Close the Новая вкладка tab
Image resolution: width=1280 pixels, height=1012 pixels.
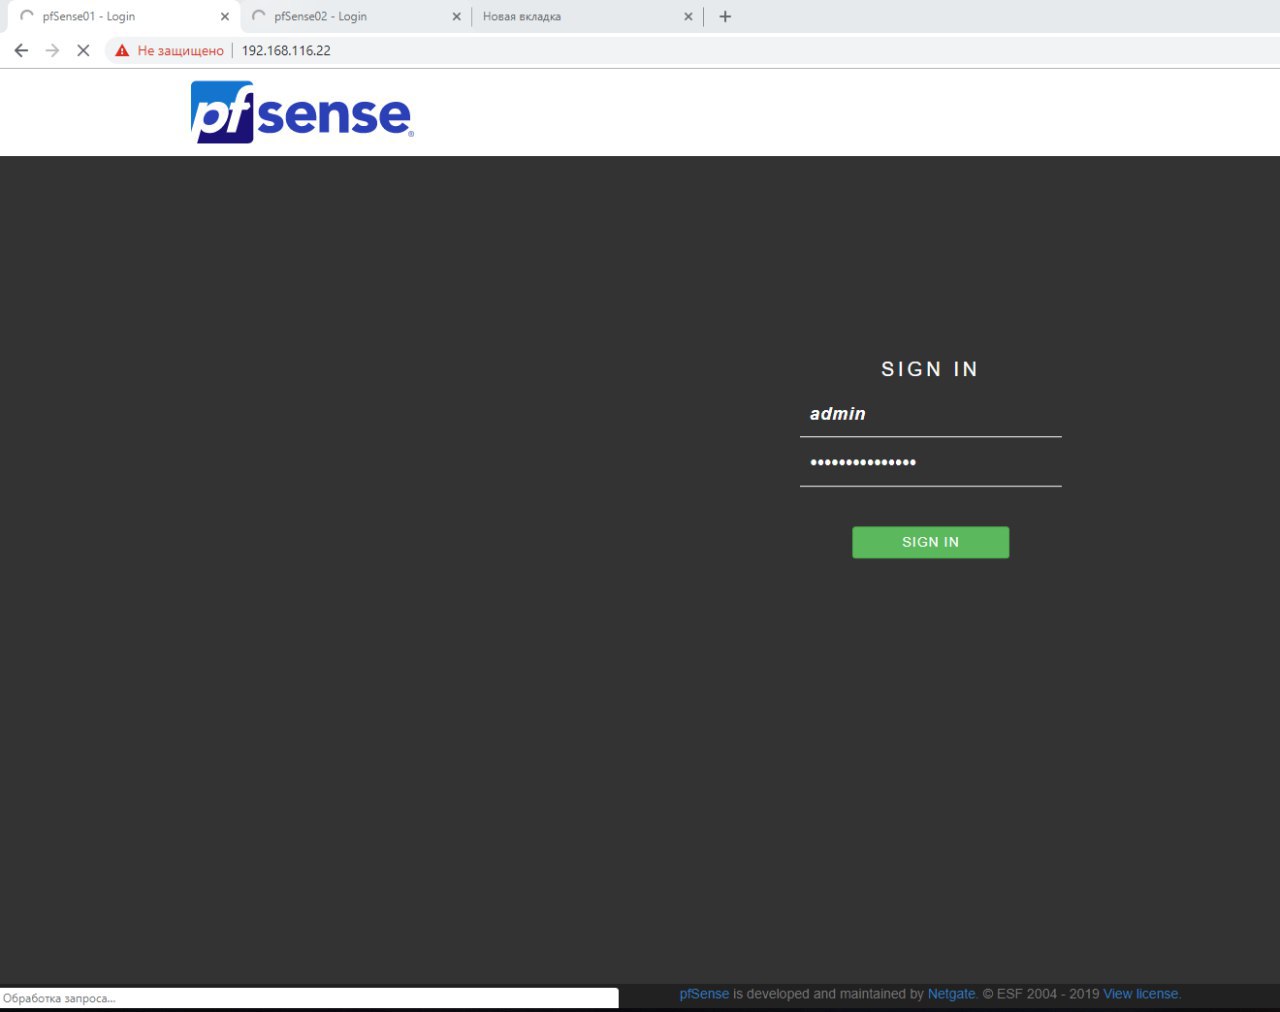pos(688,16)
